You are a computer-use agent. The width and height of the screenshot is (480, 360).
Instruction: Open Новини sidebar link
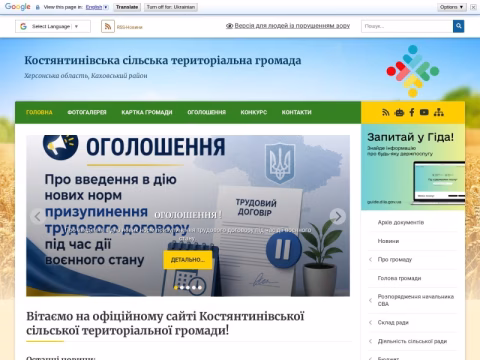[388, 241]
